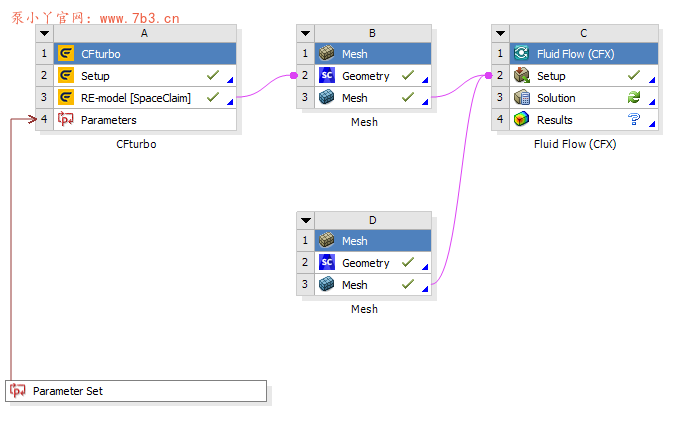The height and width of the screenshot is (421, 681).
Task: Click the blue mesh cube icon in system D
Action: pos(327,284)
